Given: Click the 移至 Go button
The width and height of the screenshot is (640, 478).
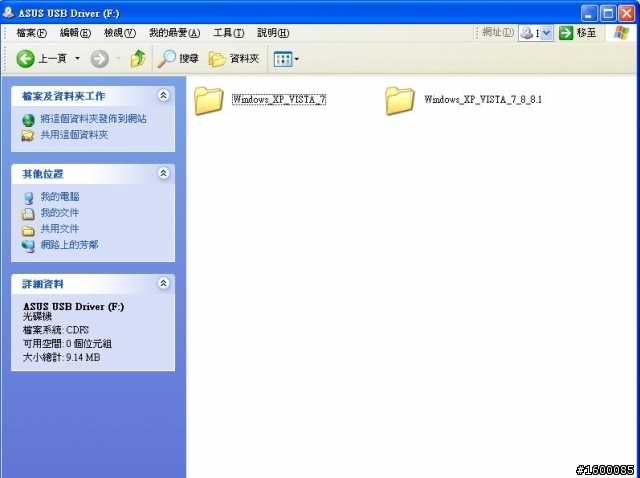Looking at the screenshot, I should coord(578,33).
